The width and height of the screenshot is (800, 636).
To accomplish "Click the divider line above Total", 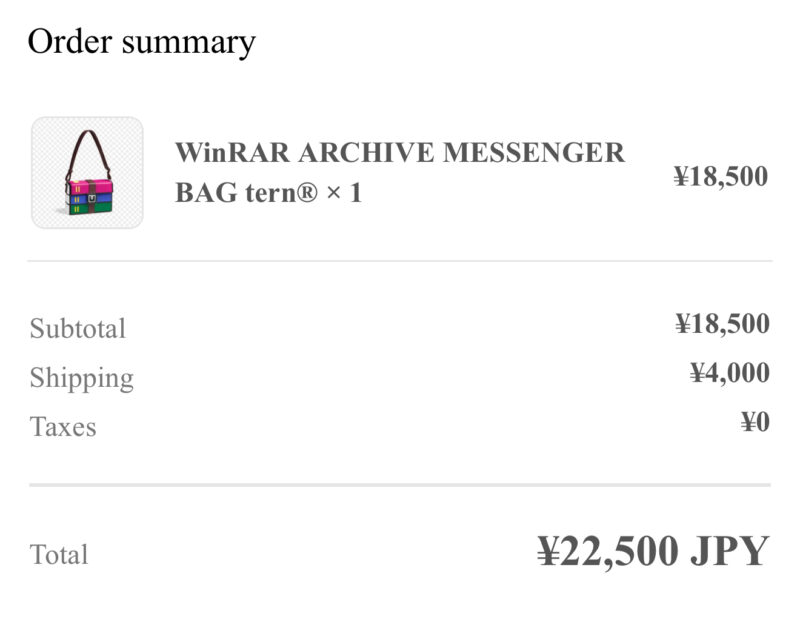I will (400, 485).
